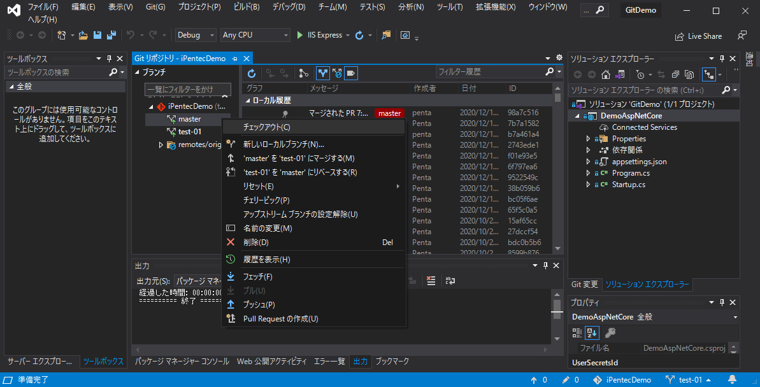Image resolution: width=760 pixels, height=387 pixels.
Task: Expand the remotes/origin node
Action: 161,145
